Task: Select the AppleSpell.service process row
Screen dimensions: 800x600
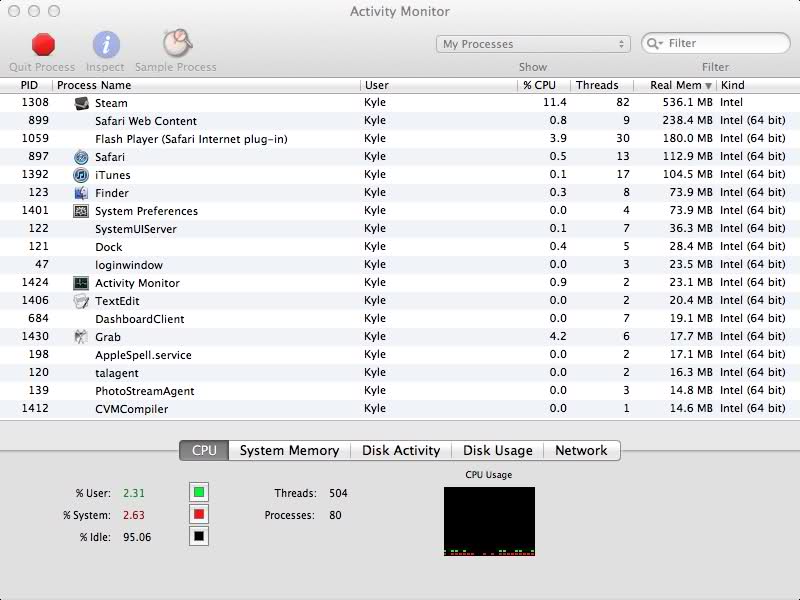Action: 400,355
